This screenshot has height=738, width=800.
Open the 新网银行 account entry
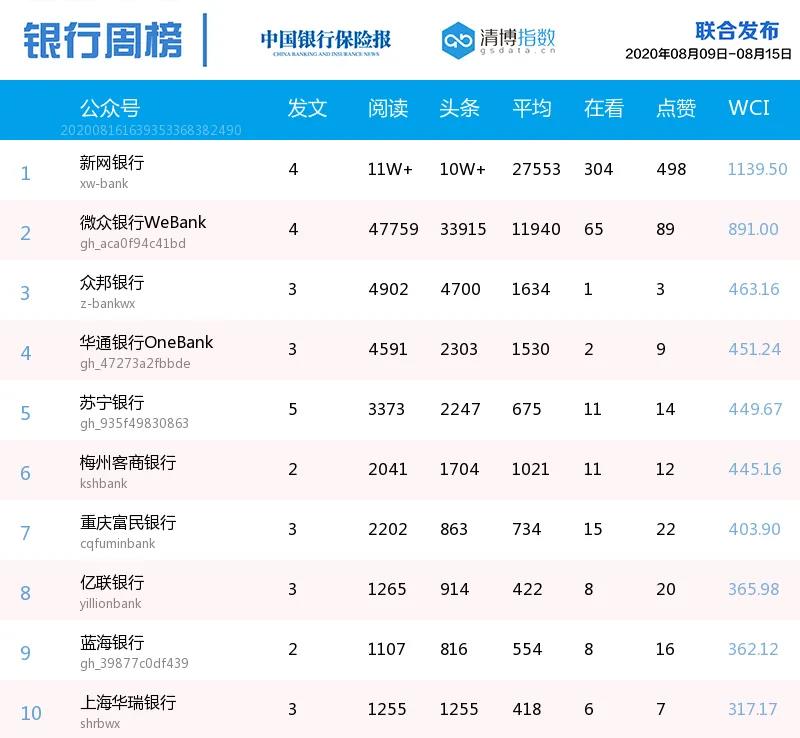112,162
